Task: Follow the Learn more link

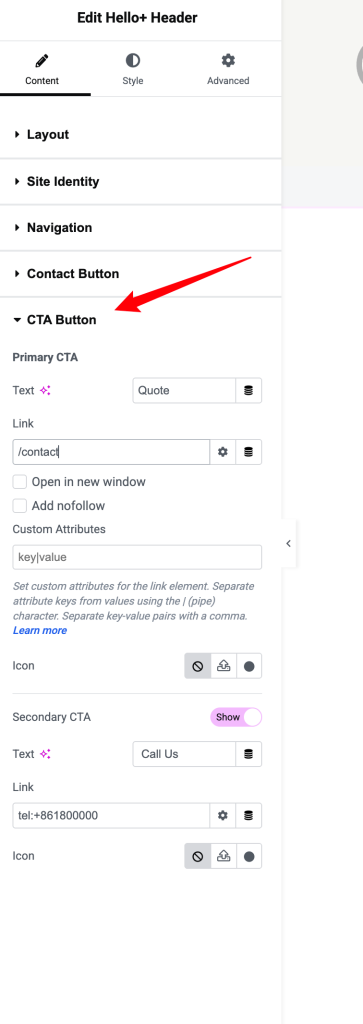Action: [x=40, y=631]
